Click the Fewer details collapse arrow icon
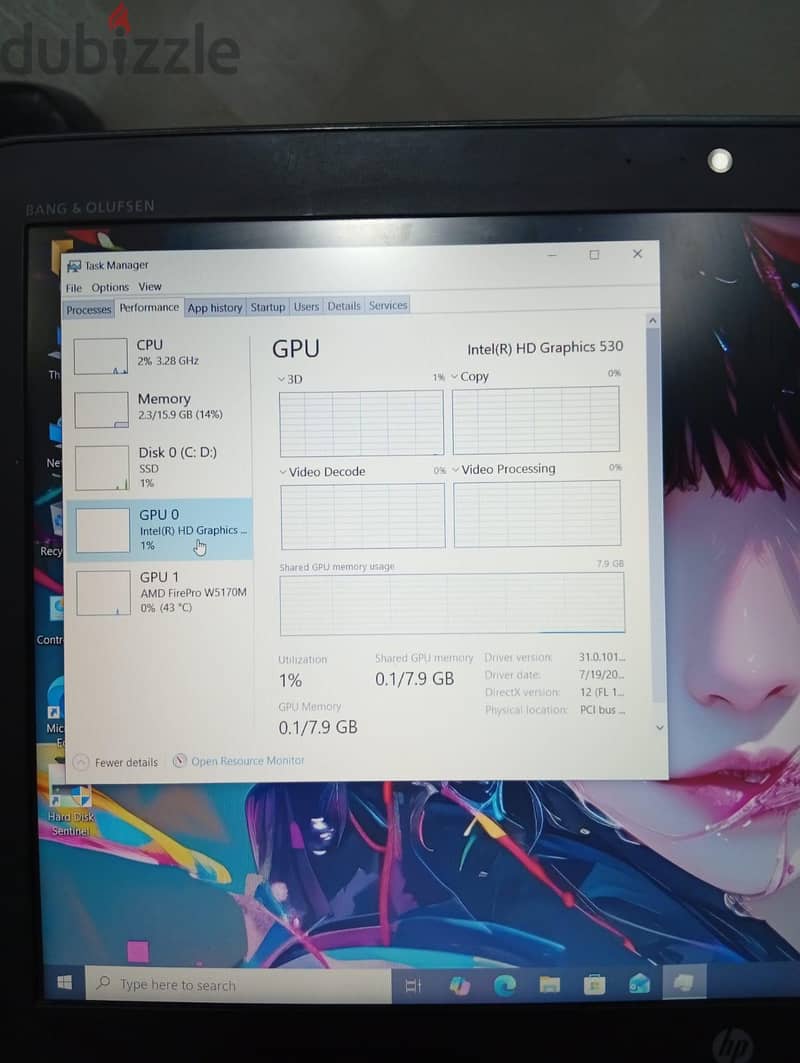The image size is (800, 1063). point(80,762)
